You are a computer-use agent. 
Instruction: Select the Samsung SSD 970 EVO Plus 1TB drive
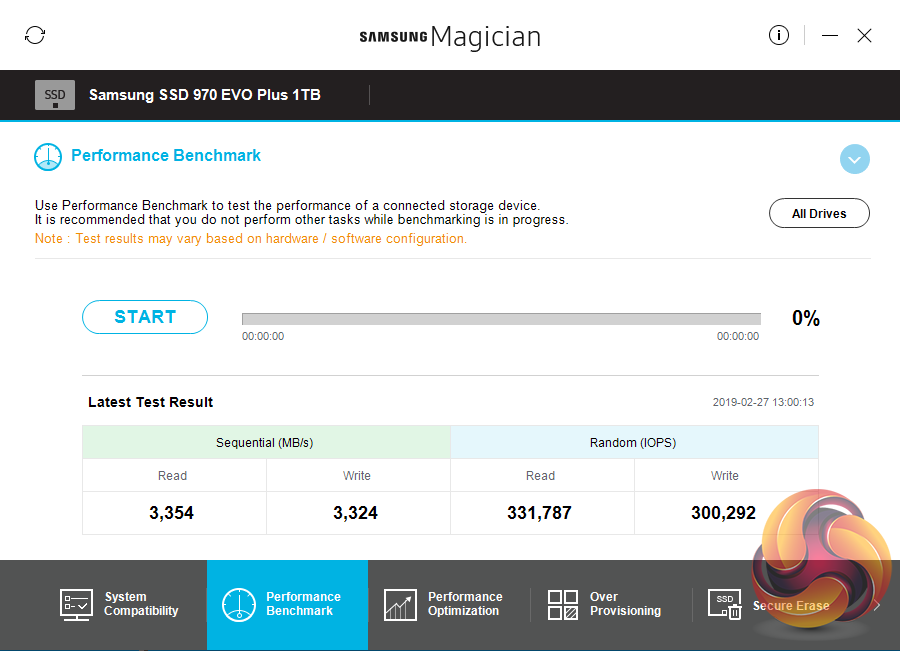pyautogui.click(x=205, y=95)
